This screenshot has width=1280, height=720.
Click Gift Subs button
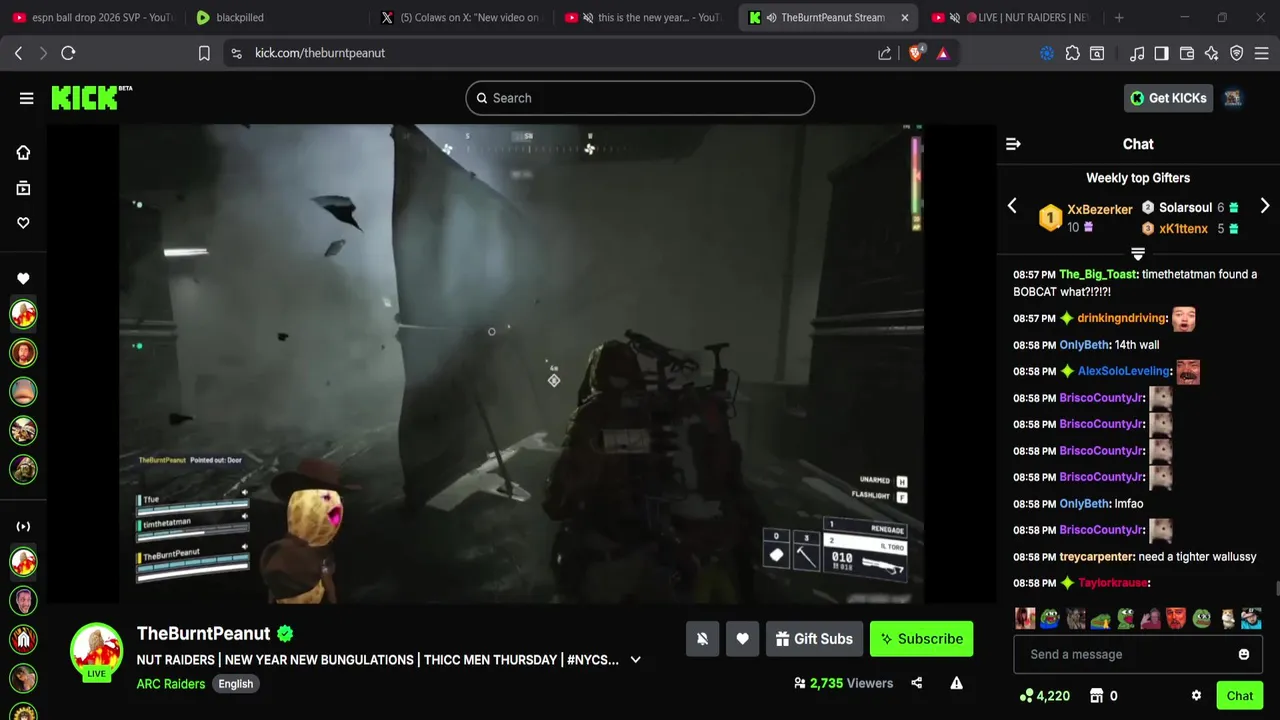click(x=813, y=639)
